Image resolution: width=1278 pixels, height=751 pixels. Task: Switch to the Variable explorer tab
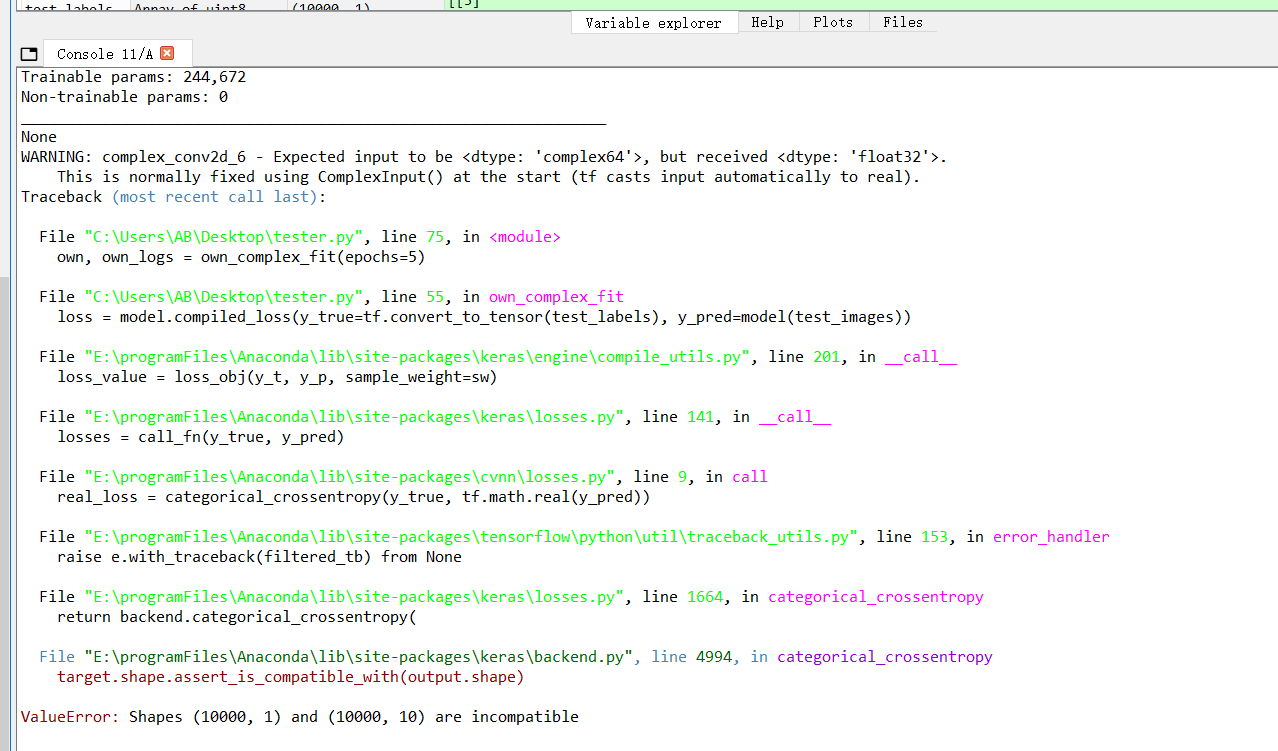tap(654, 22)
